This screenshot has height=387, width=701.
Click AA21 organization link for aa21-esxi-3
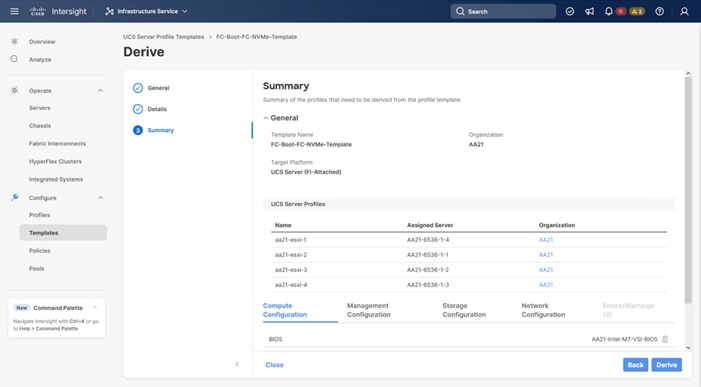545,270
